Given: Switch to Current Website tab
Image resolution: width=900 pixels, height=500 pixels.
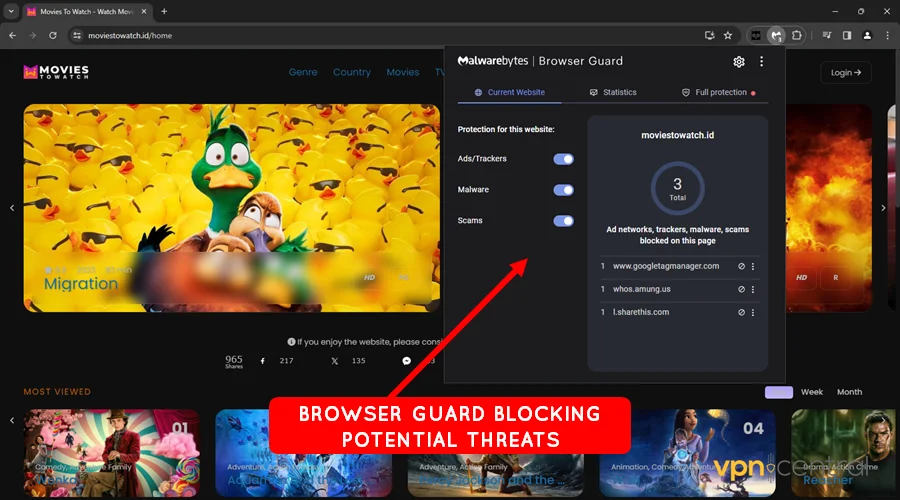Looking at the screenshot, I should (x=510, y=92).
